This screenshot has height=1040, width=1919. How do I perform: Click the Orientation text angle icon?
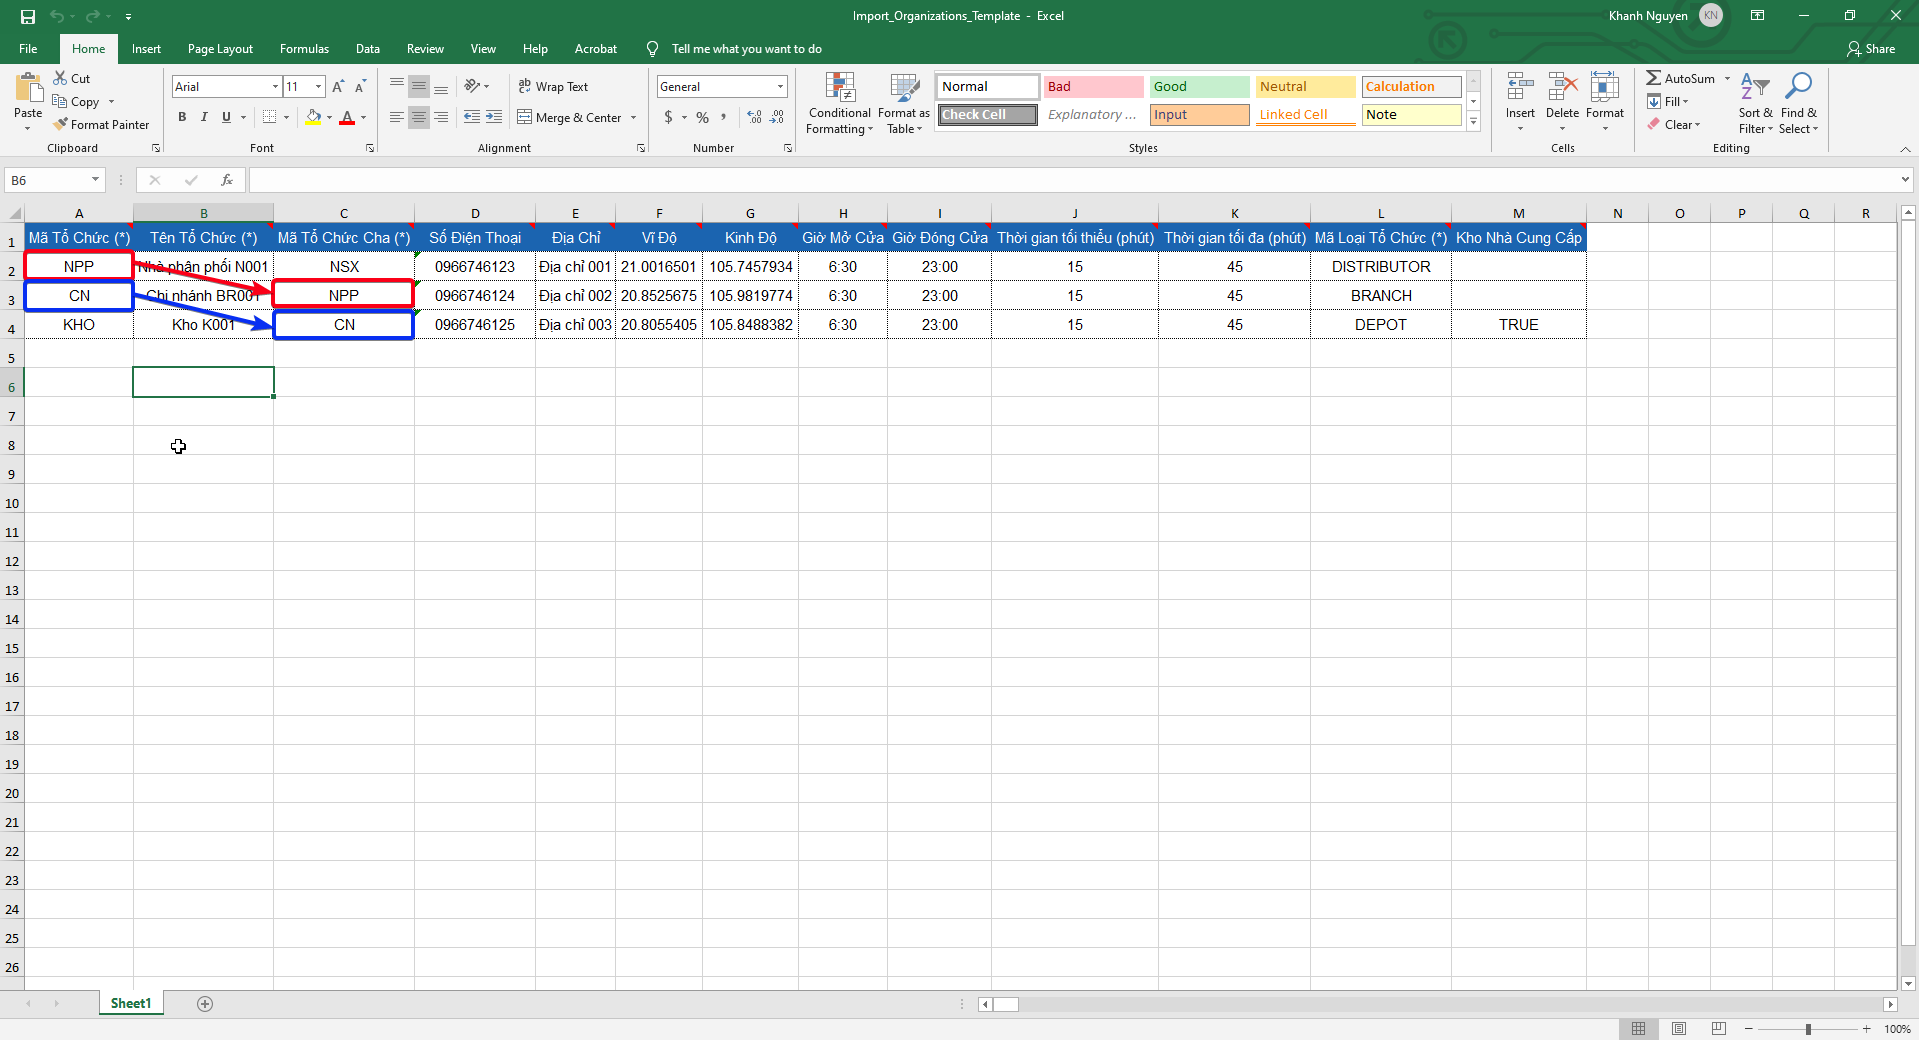[473, 86]
